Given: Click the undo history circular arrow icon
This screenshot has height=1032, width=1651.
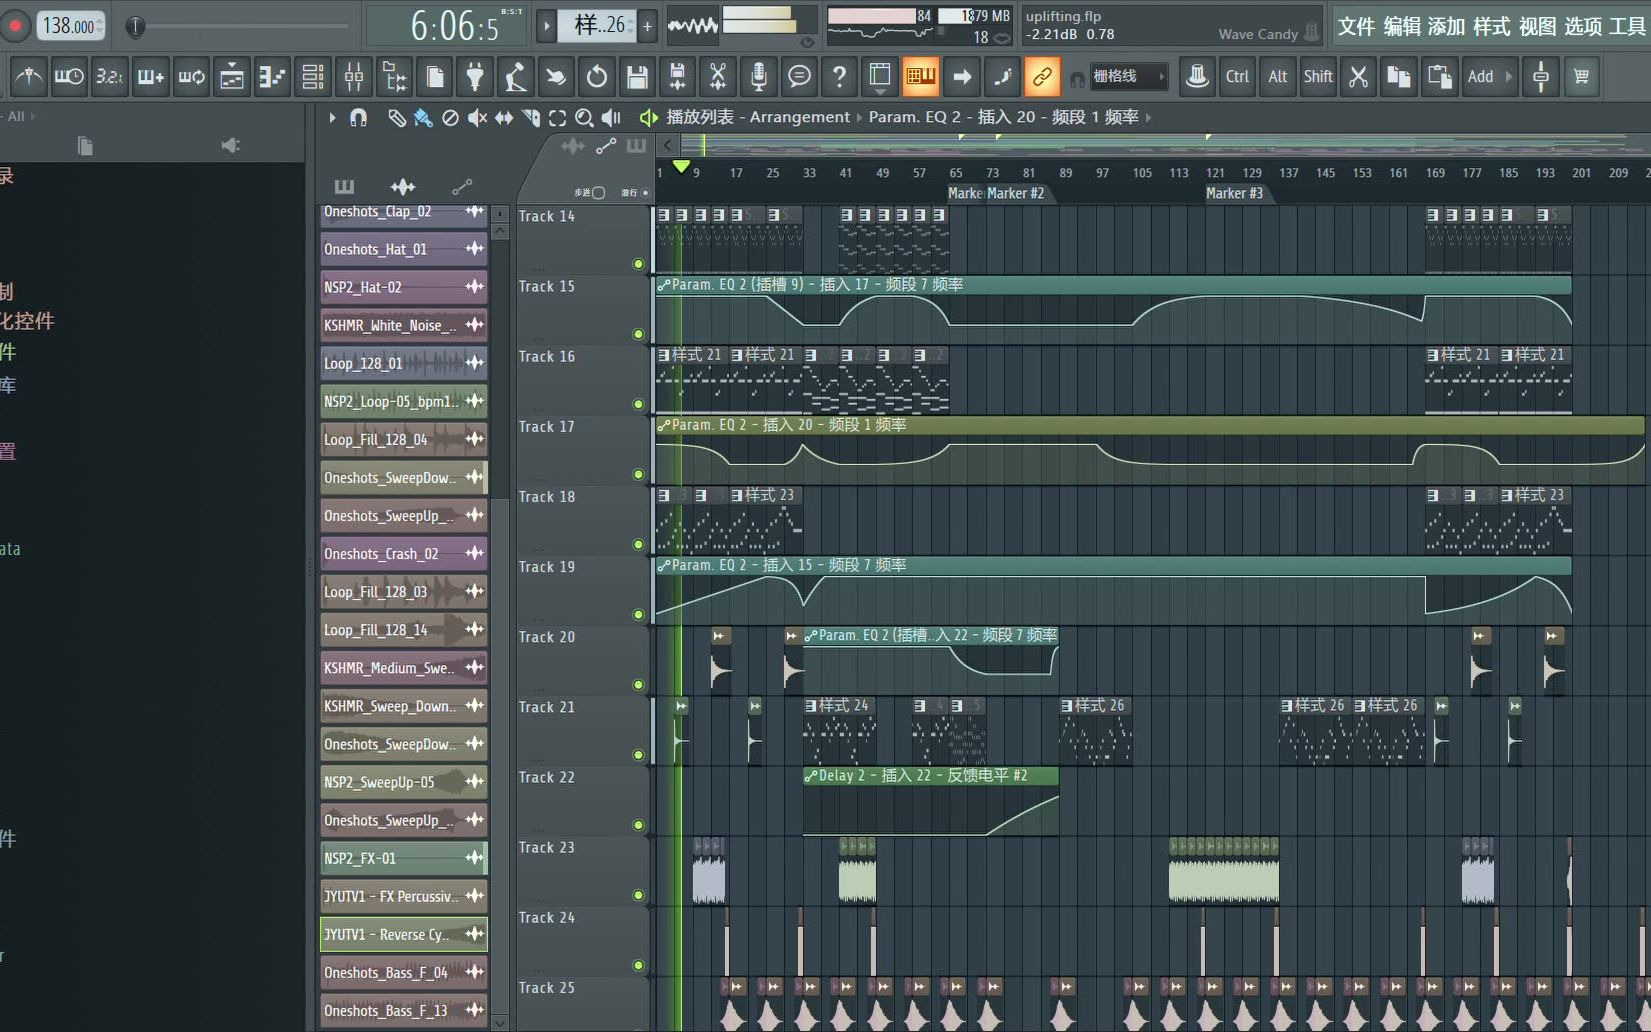Looking at the screenshot, I should pyautogui.click(x=597, y=76).
